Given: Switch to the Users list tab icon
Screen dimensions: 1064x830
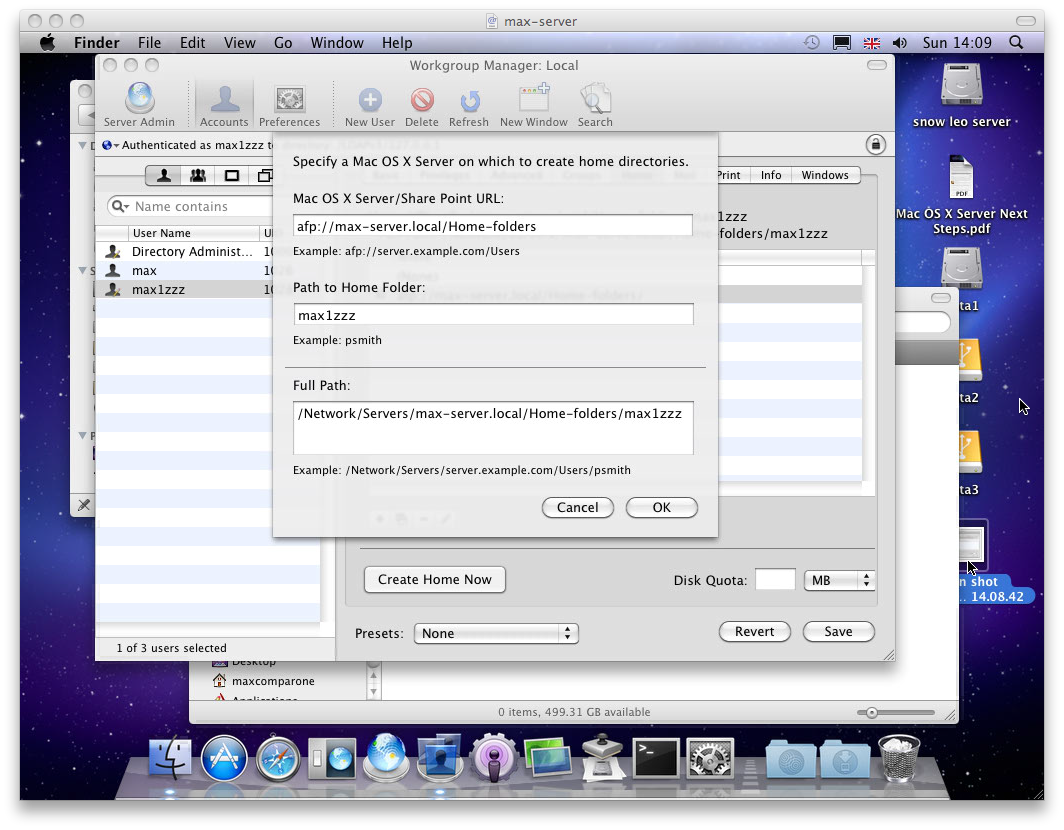Looking at the screenshot, I should pyautogui.click(x=164, y=176).
